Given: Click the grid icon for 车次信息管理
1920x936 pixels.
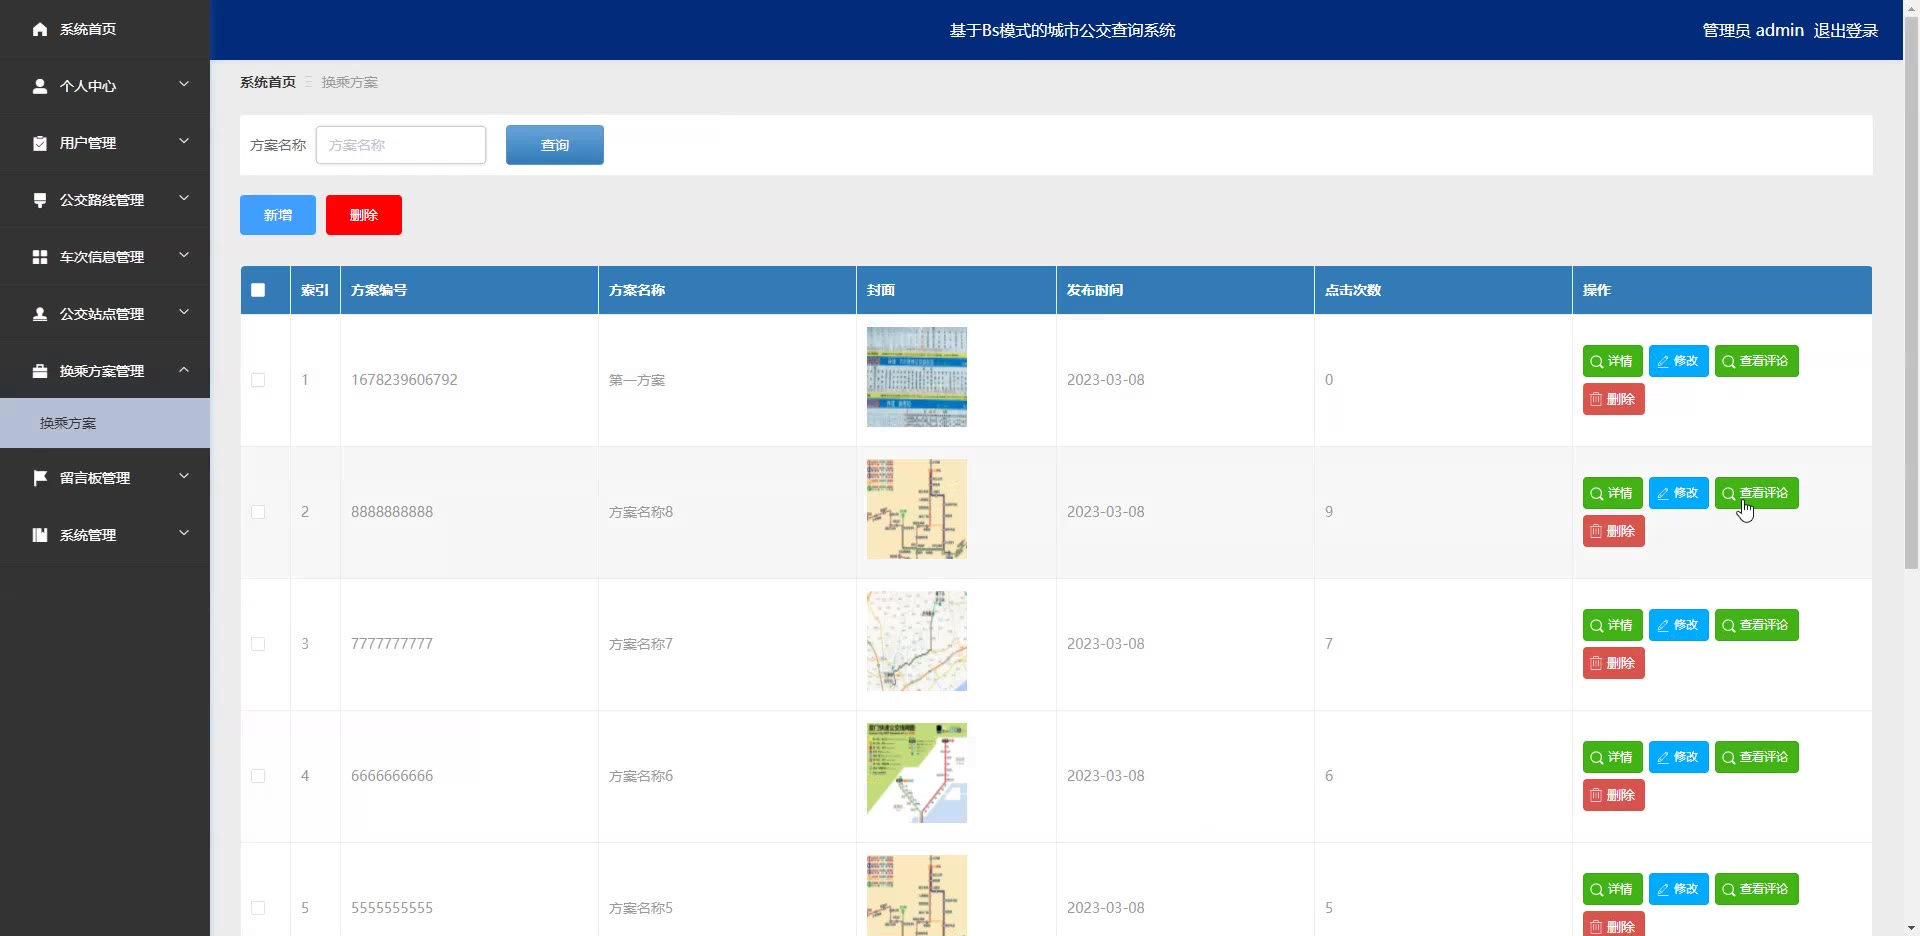Looking at the screenshot, I should tap(40, 257).
